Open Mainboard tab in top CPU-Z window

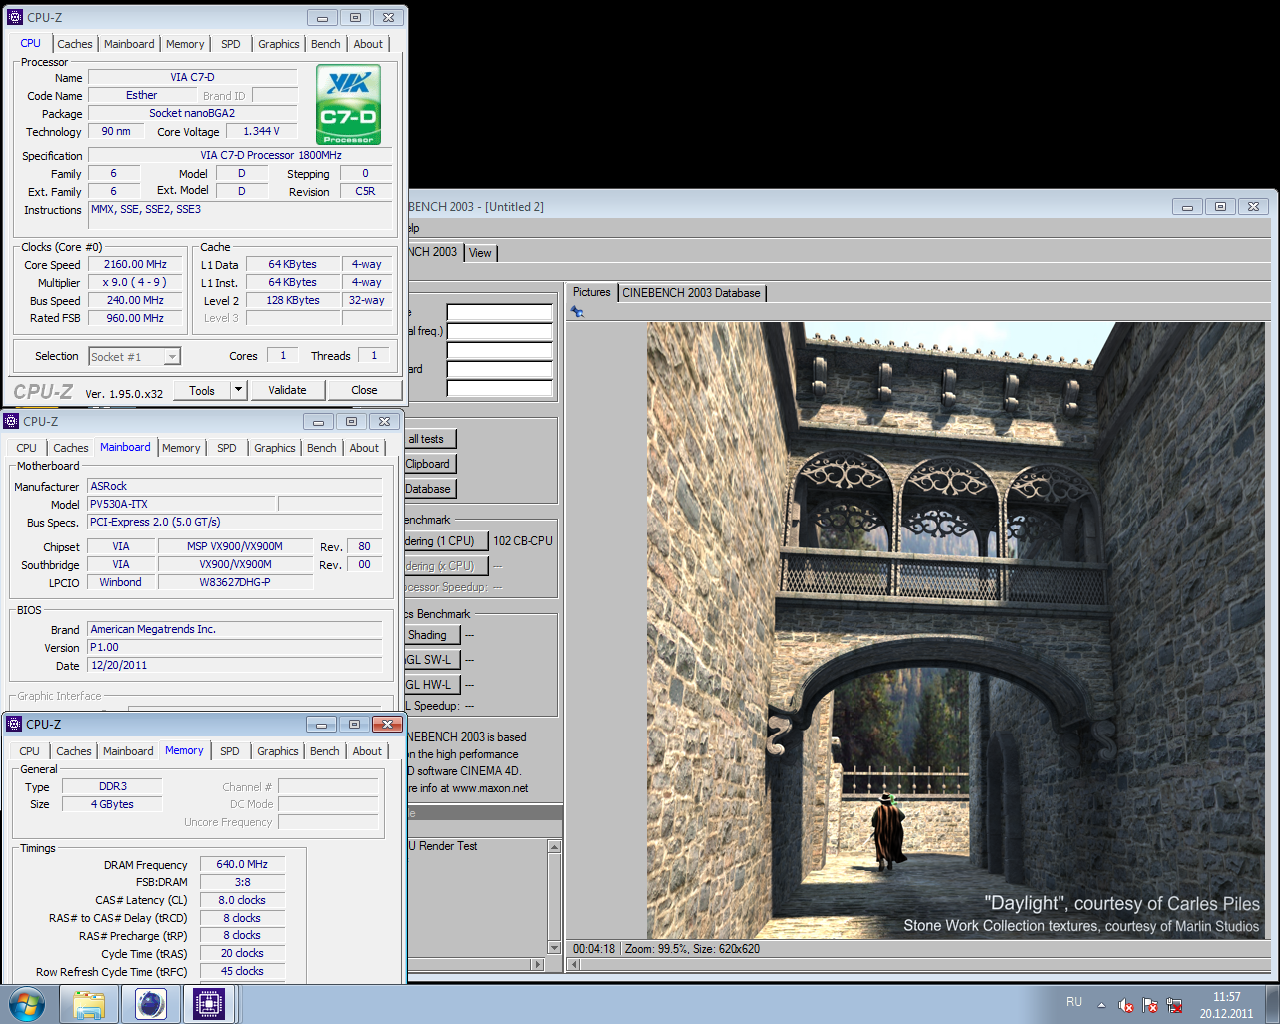pyautogui.click(x=129, y=44)
